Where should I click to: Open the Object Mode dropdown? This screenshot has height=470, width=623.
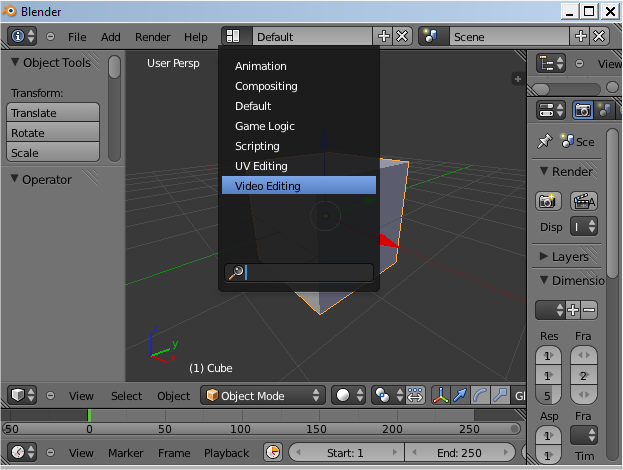pyautogui.click(x=263, y=395)
